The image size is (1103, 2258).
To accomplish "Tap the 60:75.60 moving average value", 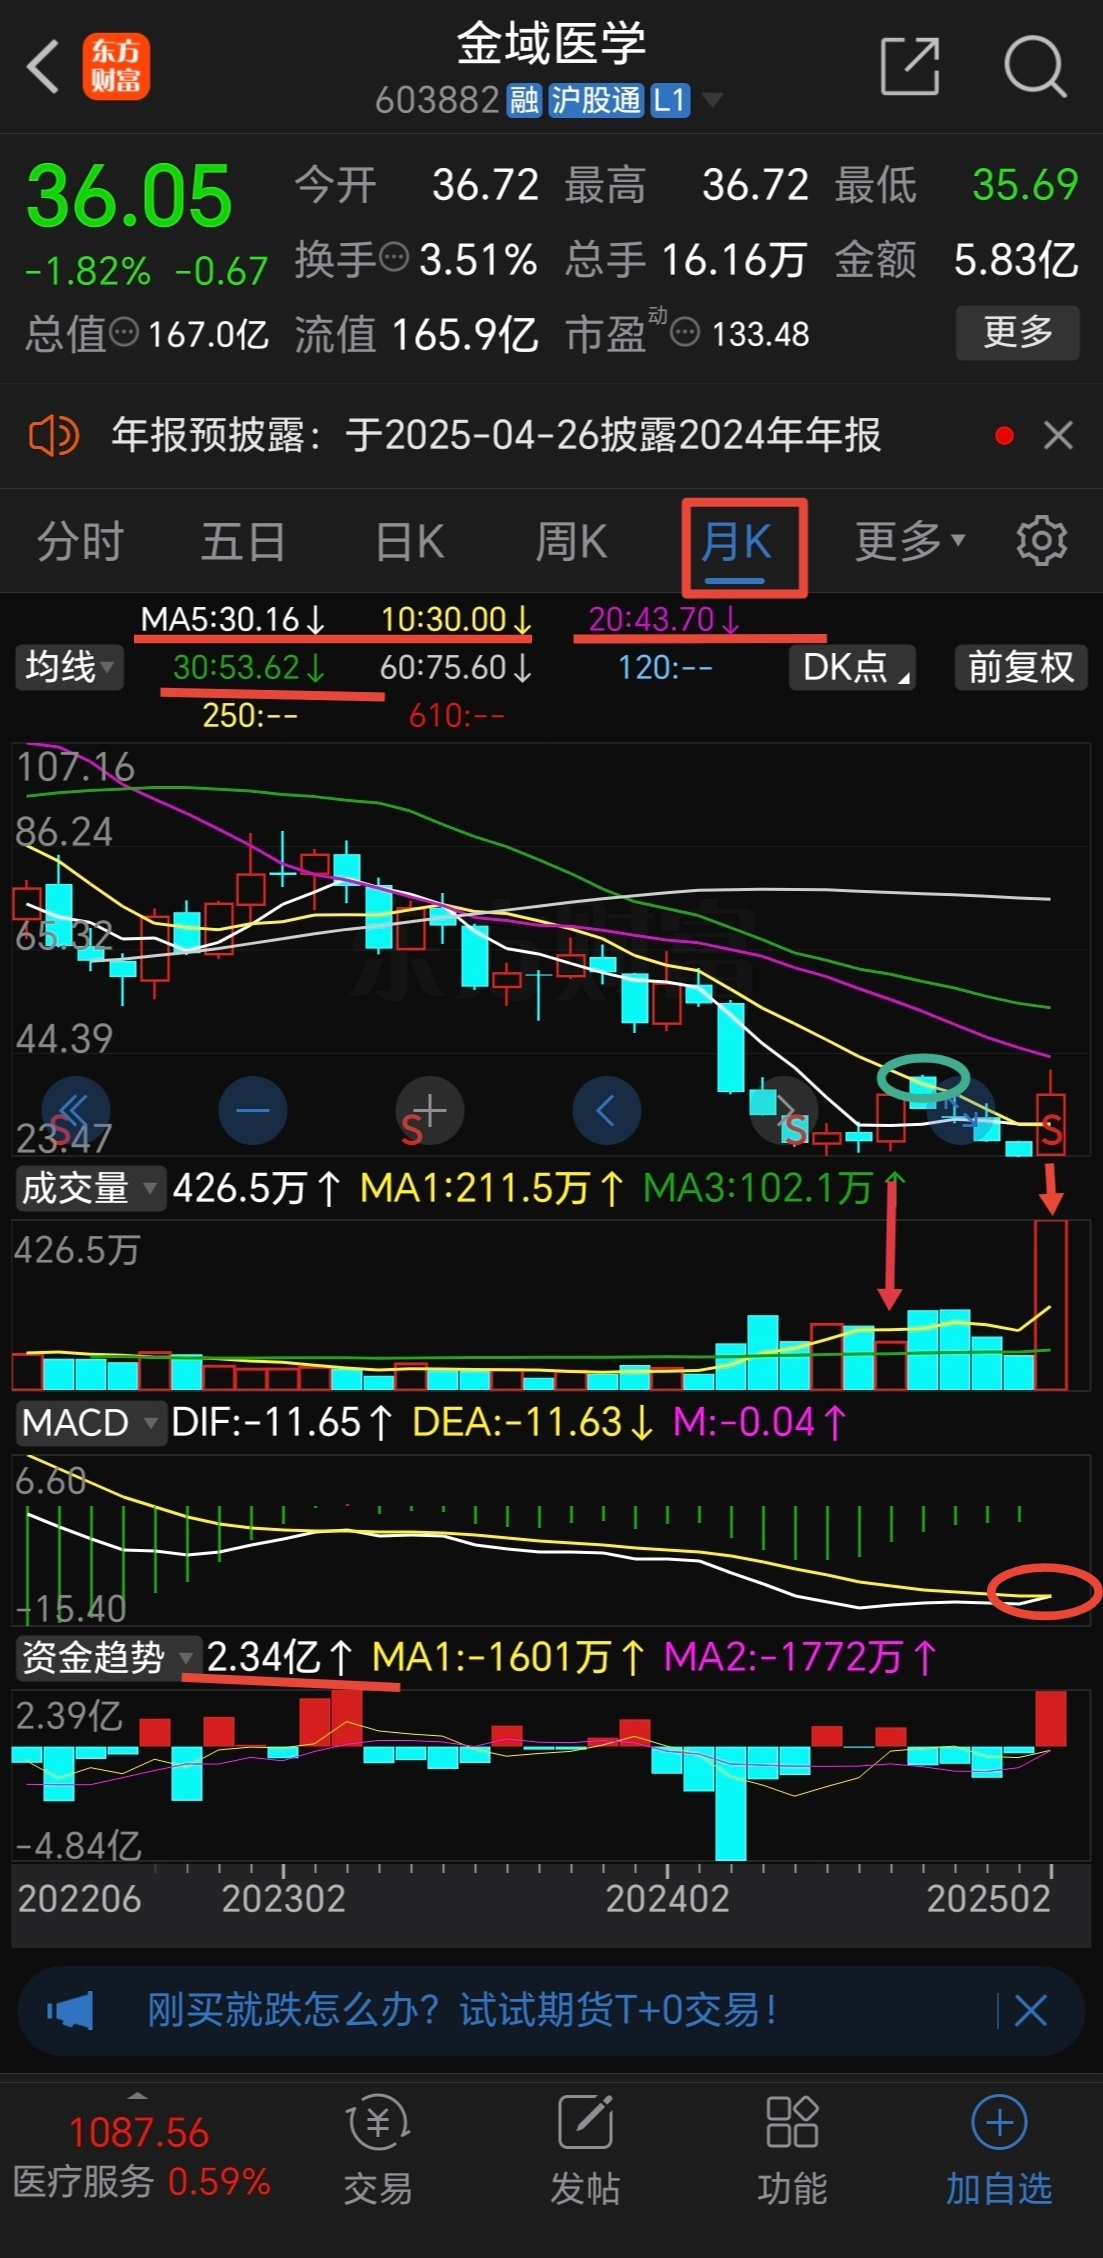I will tap(455, 668).
